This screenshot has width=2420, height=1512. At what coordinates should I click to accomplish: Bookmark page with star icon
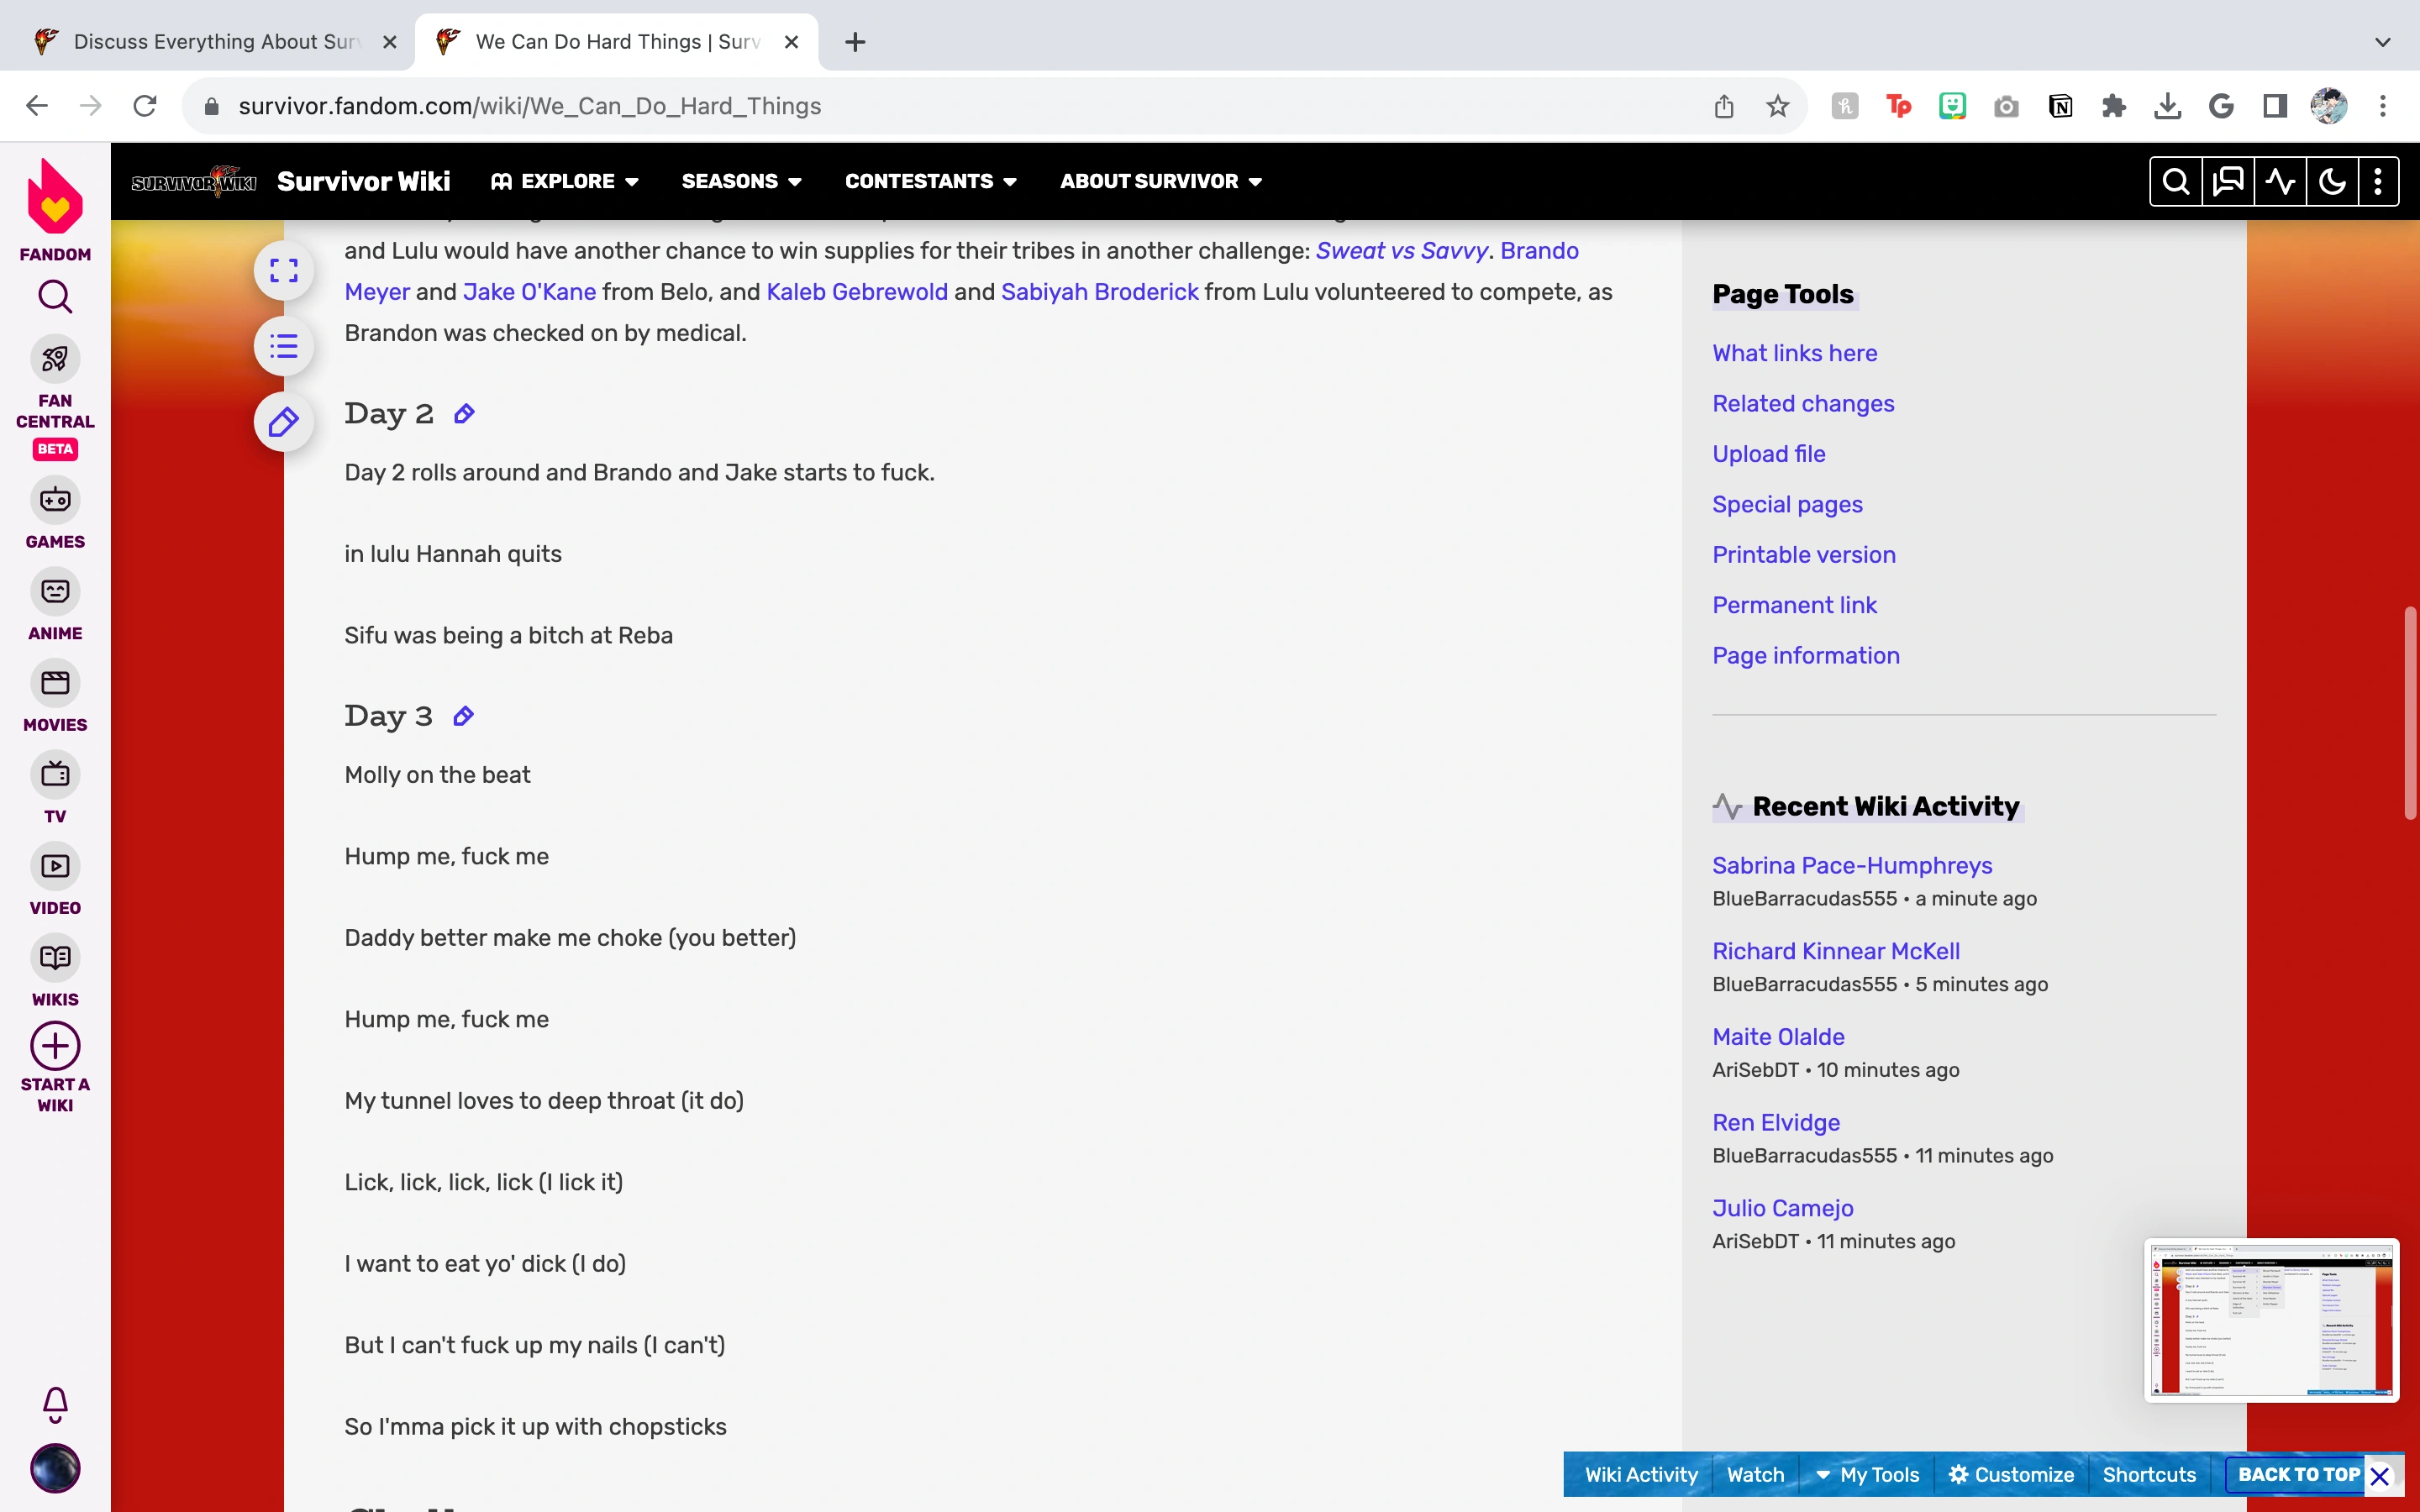tap(1777, 106)
